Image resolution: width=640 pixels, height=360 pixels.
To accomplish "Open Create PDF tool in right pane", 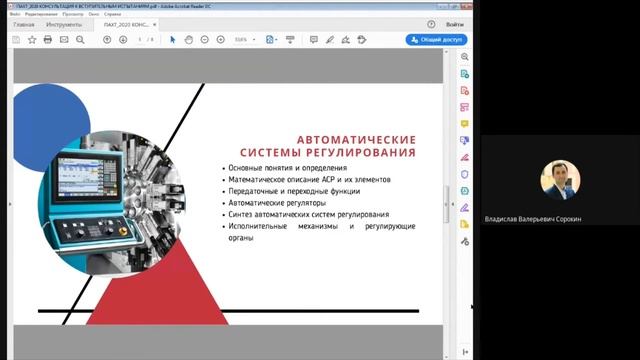I will pyautogui.click(x=464, y=90).
